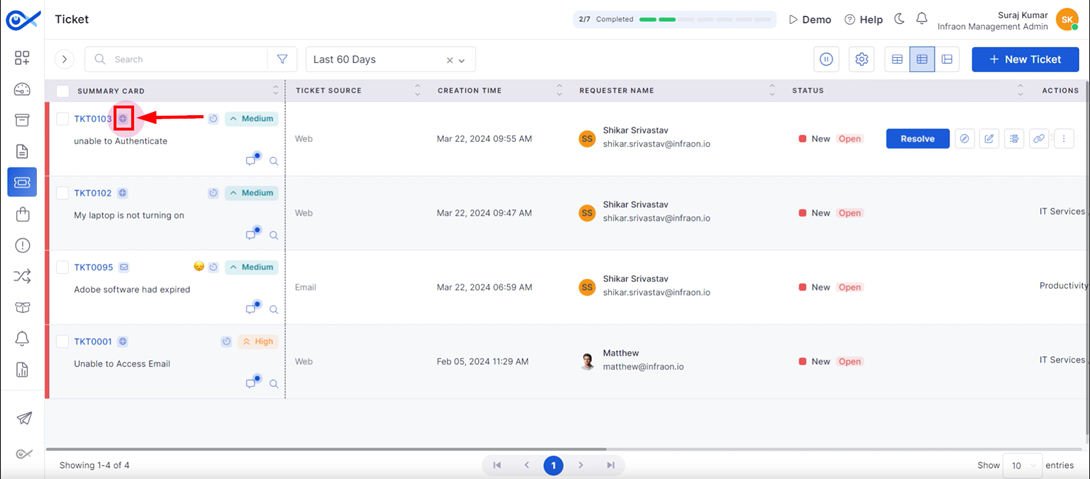Screen dimensions: 1090x479
Task: Open the Demo menu item
Action: click(x=810, y=19)
